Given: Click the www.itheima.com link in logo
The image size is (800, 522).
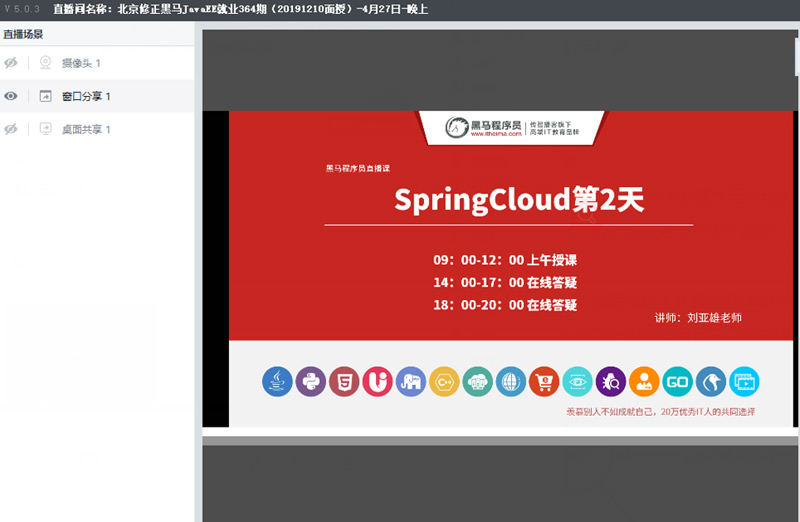Looking at the screenshot, I should click(x=496, y=134).
